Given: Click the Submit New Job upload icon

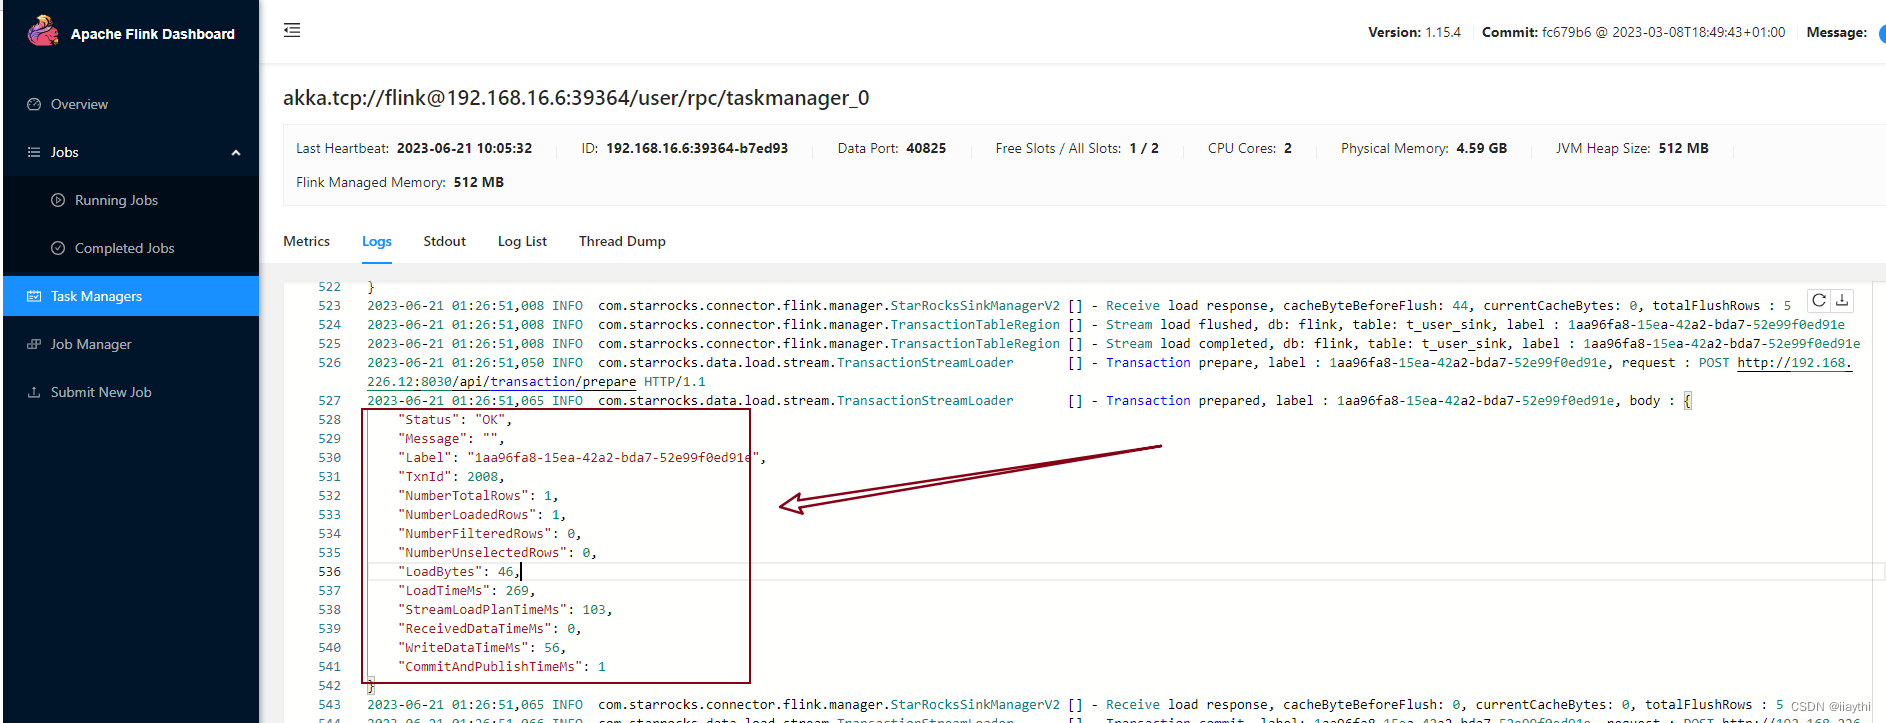Looking at the screenshot, I should (x=34, y=392).
